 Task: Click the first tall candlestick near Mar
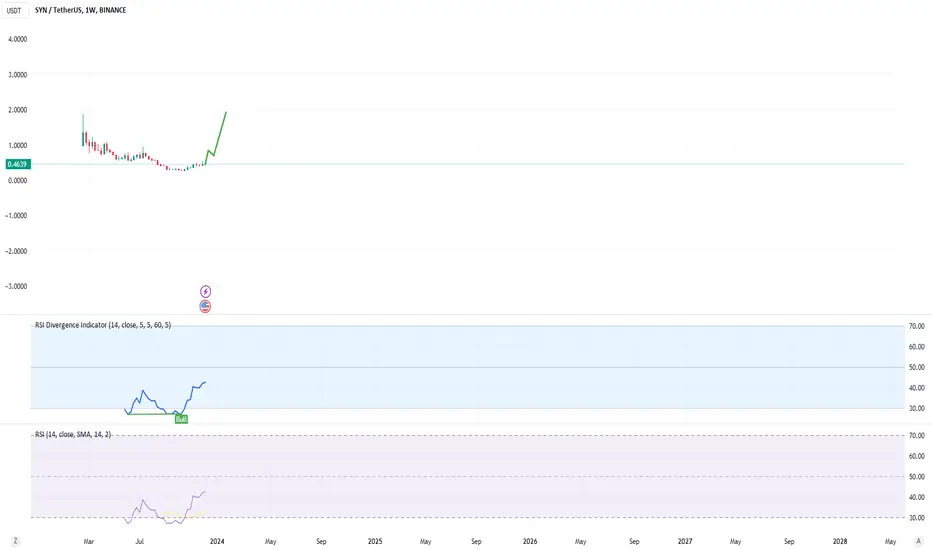point(83,131)
